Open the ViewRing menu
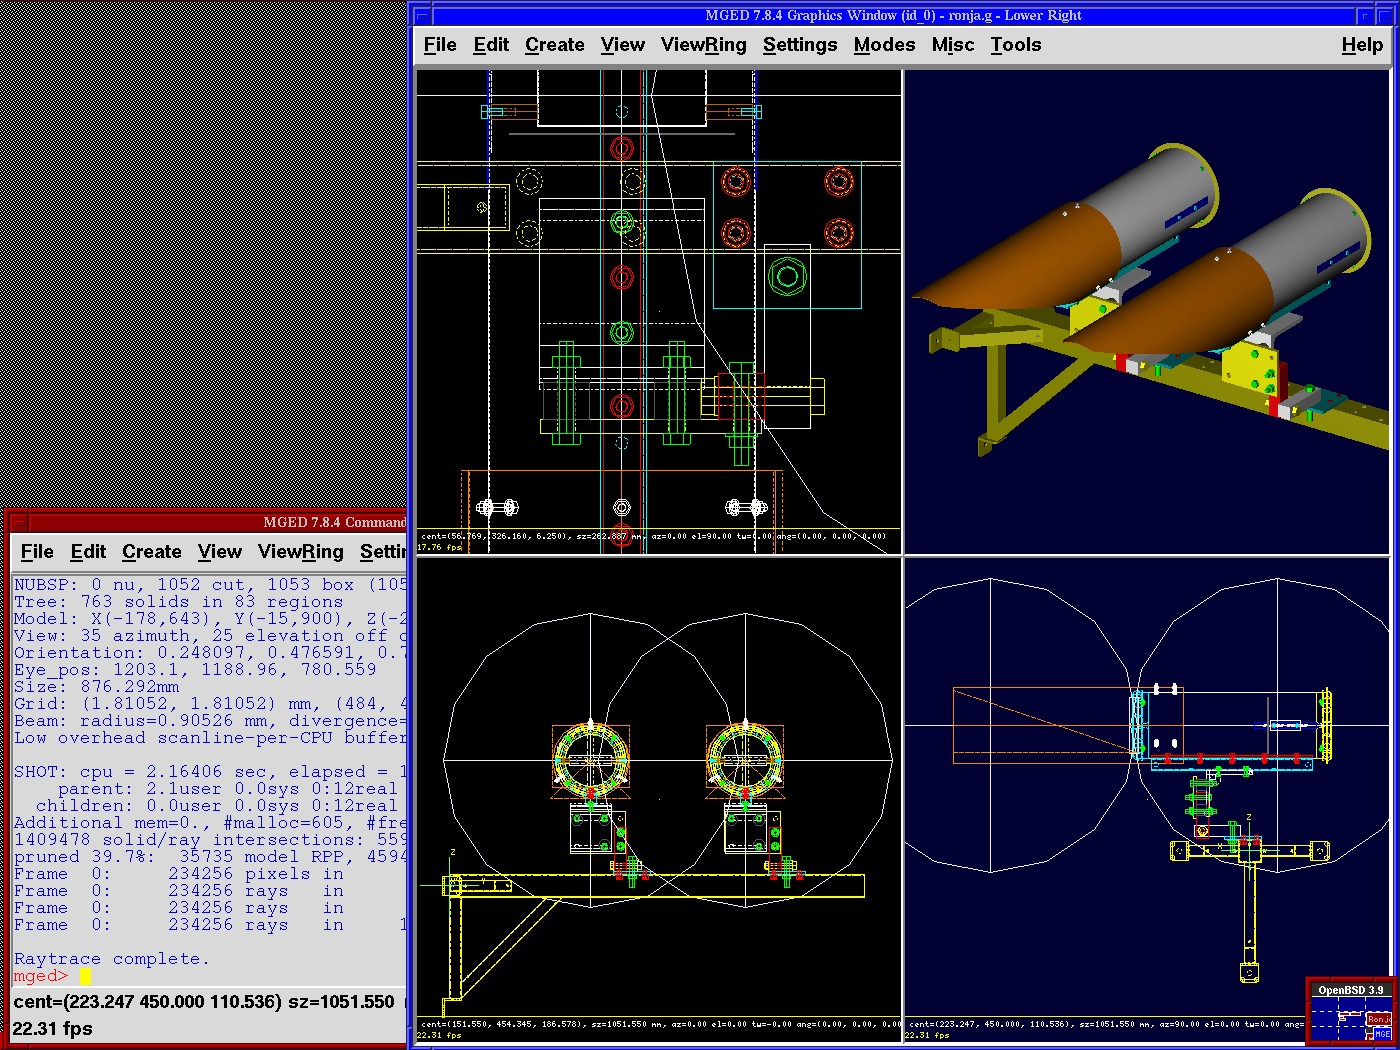1400x1050 pixels. point(703,44)
